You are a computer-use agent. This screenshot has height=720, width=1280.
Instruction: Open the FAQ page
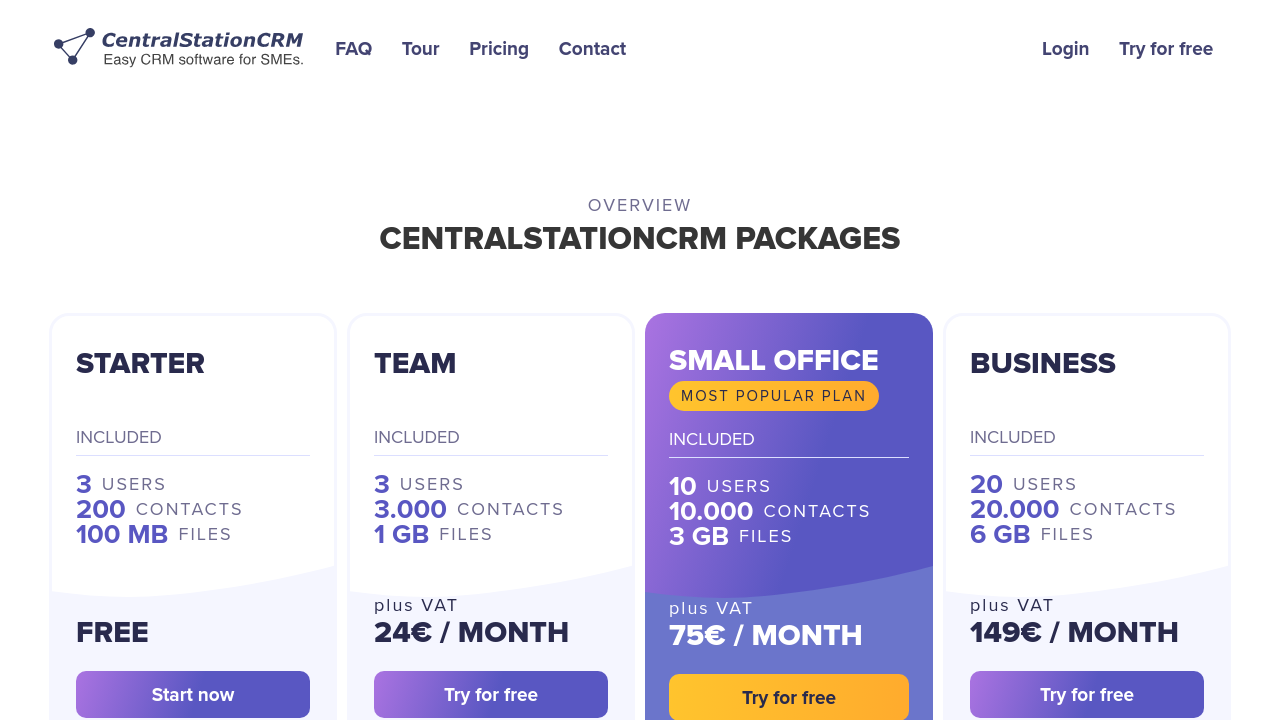(x=353, y=49)
